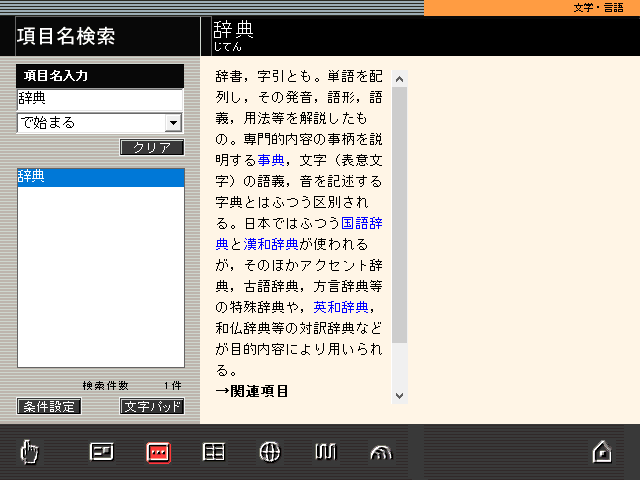This screenshot has height=480, width=640.
Task: Click the 検索件数 1件 result count text
Action: coord(132,385)
